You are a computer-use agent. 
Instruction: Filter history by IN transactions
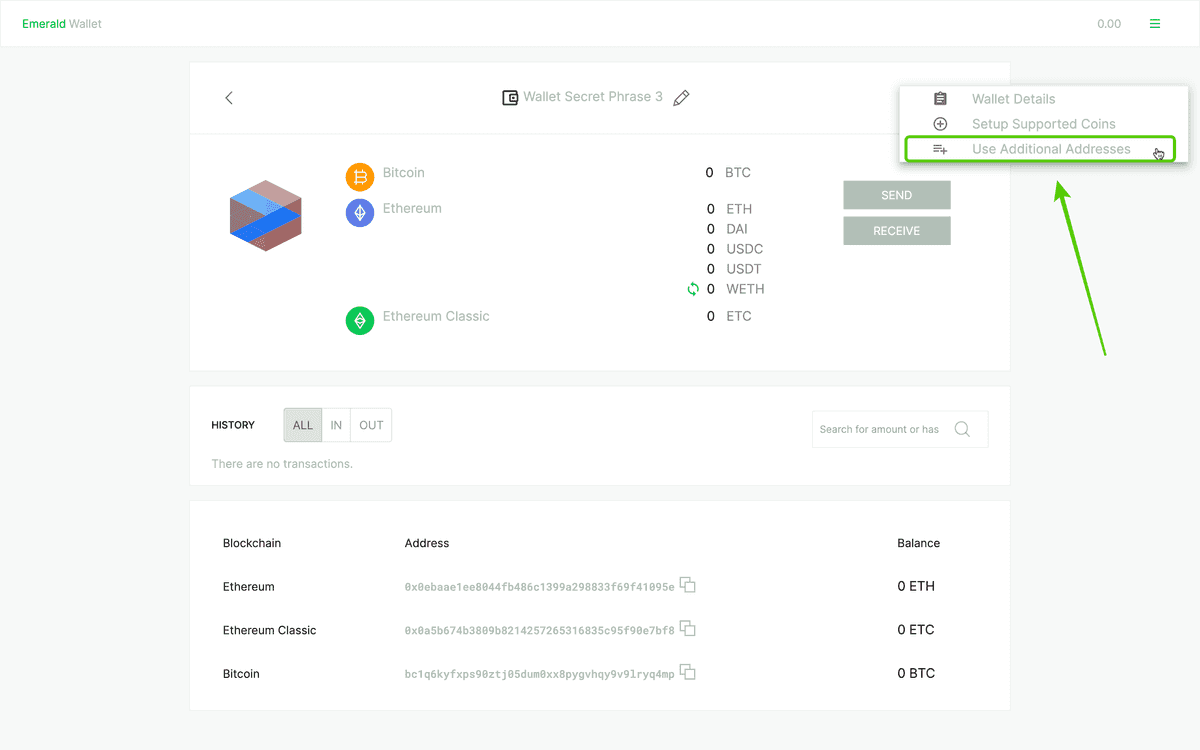336,425
